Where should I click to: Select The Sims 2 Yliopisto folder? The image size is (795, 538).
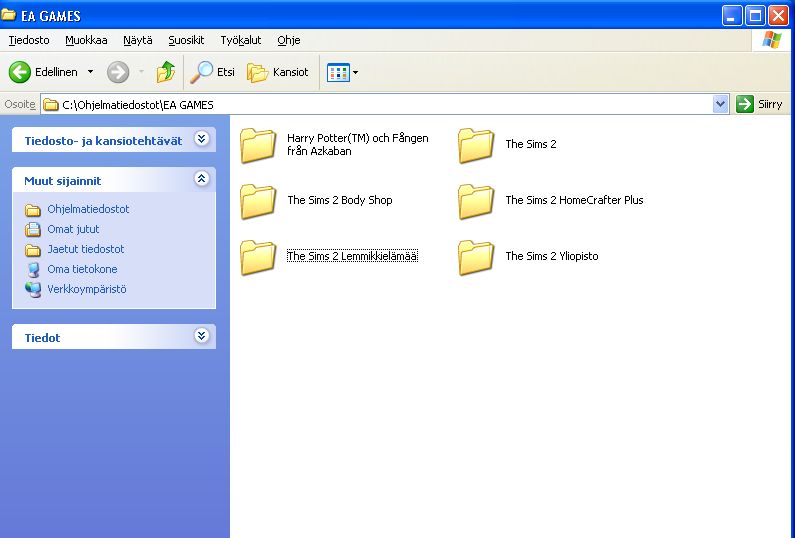coord(551,256)
